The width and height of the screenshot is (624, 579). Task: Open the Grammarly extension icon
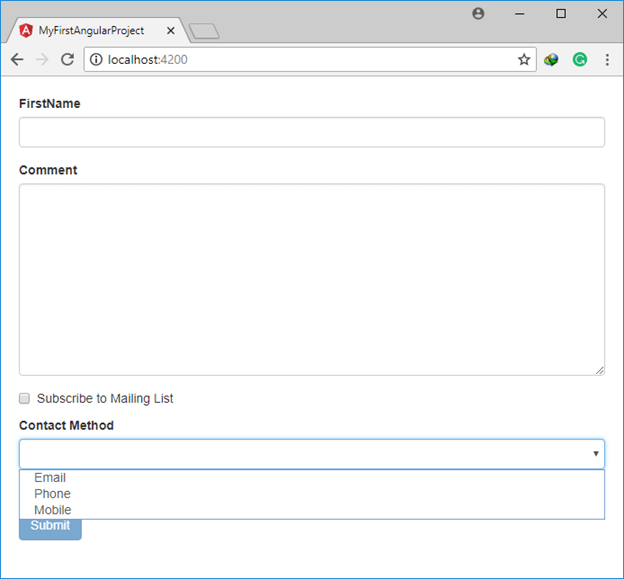click(580, 60)
